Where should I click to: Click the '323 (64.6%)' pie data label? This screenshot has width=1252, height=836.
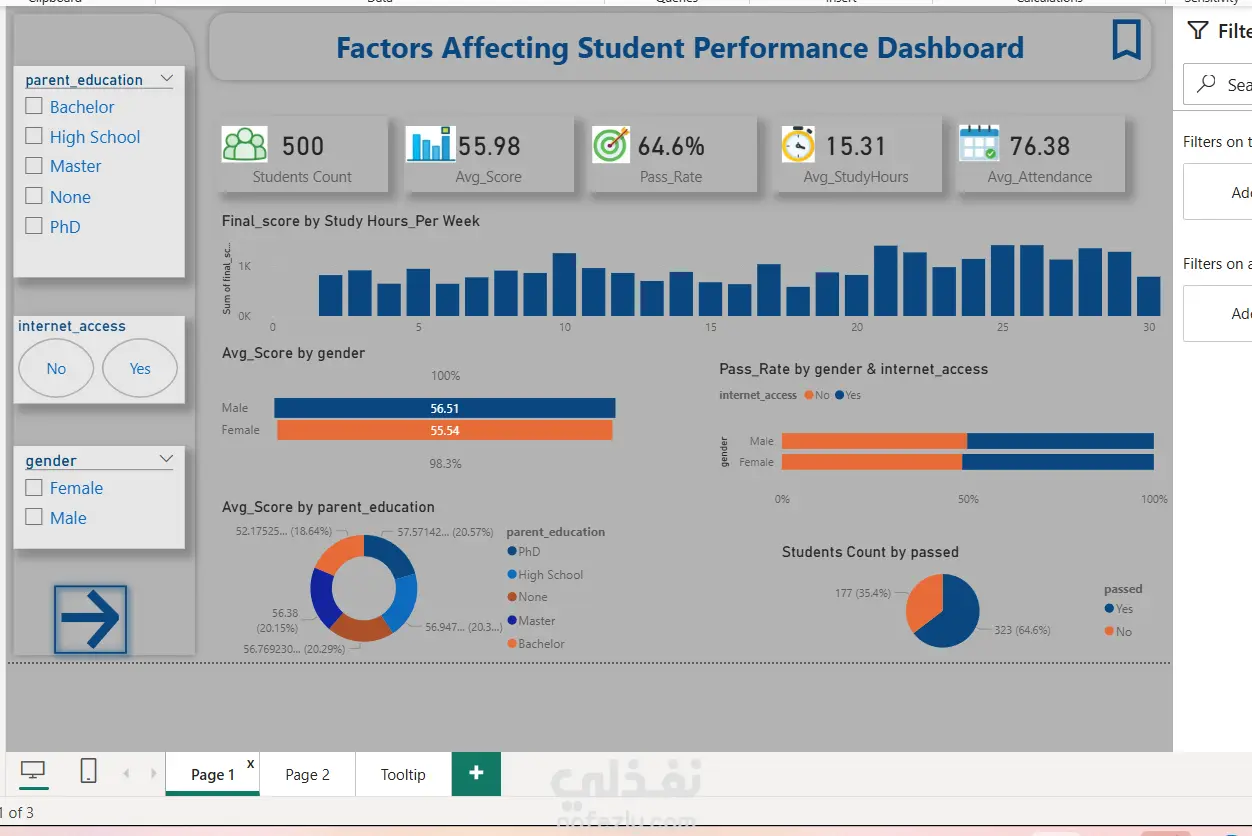(1022, 630)
